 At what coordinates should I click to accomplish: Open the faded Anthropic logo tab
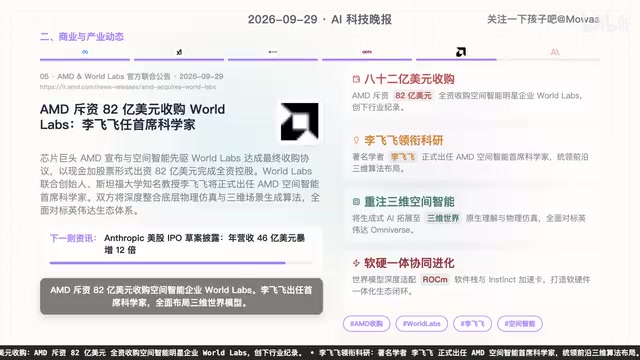click(555, 52)
